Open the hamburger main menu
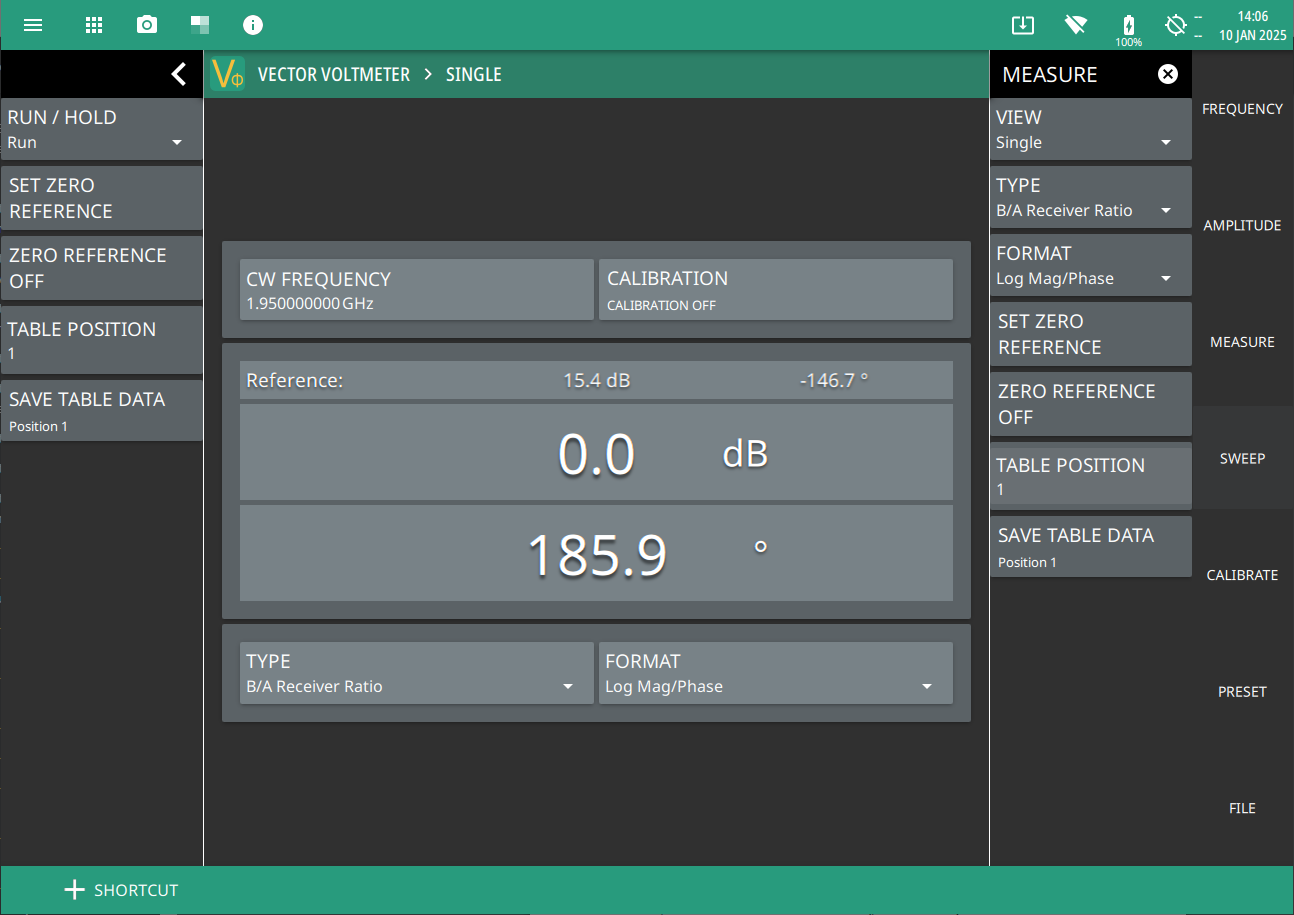 point(33,25)
